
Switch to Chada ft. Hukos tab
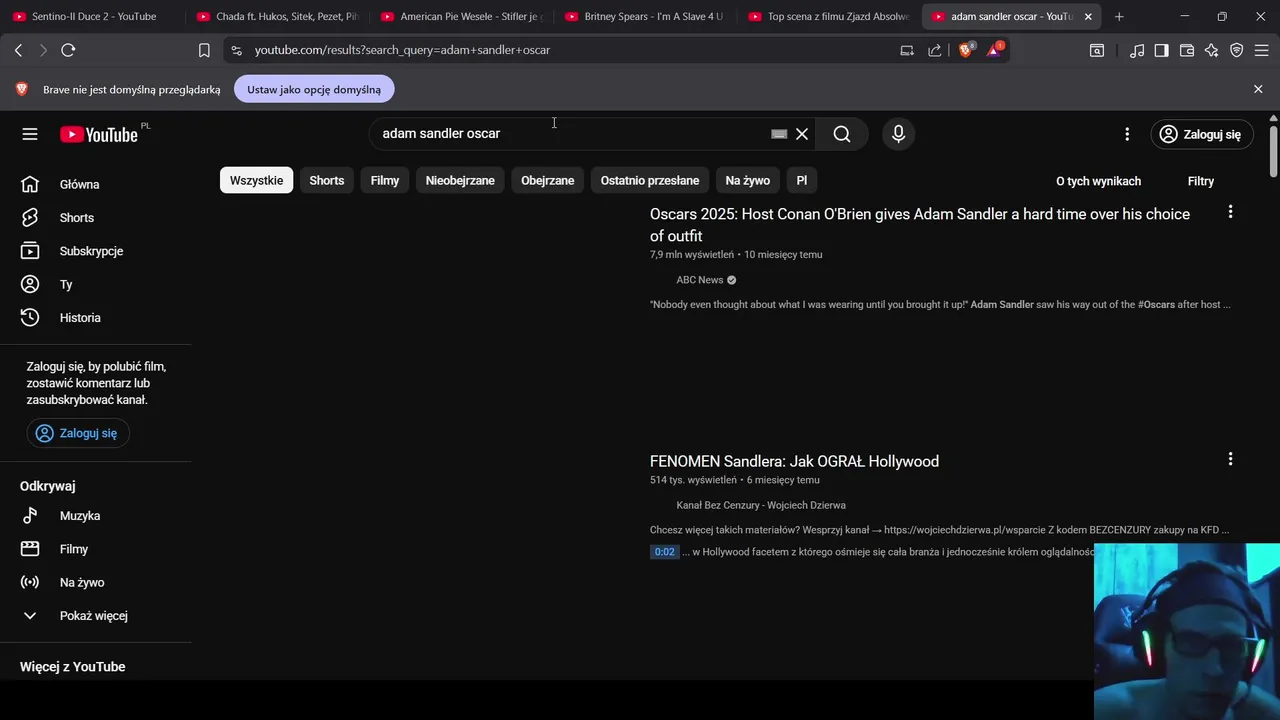pos(277,16)
